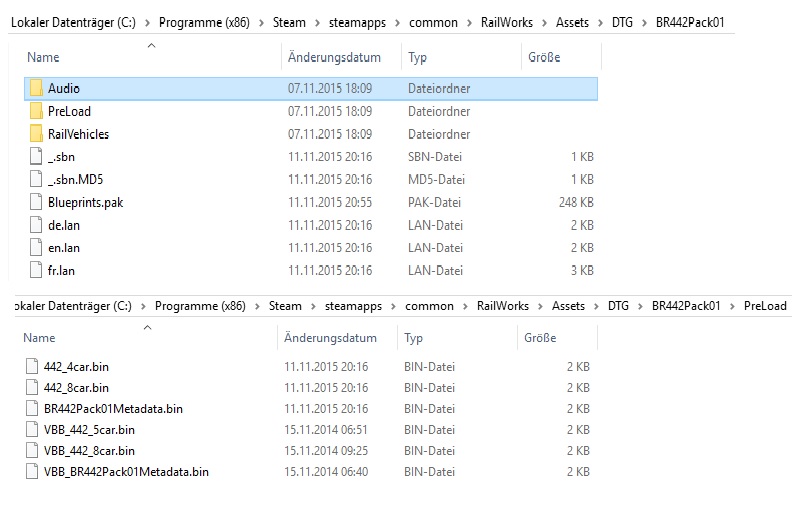Viewport: 800px width, 511px height.
Task: Go to steamapps in the bottom breadcrumb
Action: coord(353,306)
